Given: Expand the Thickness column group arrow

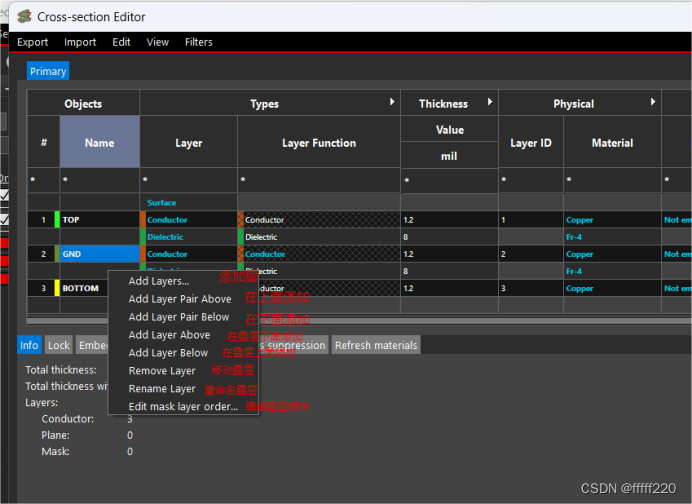Looking at the screenshot, I should tap(490, 102).
